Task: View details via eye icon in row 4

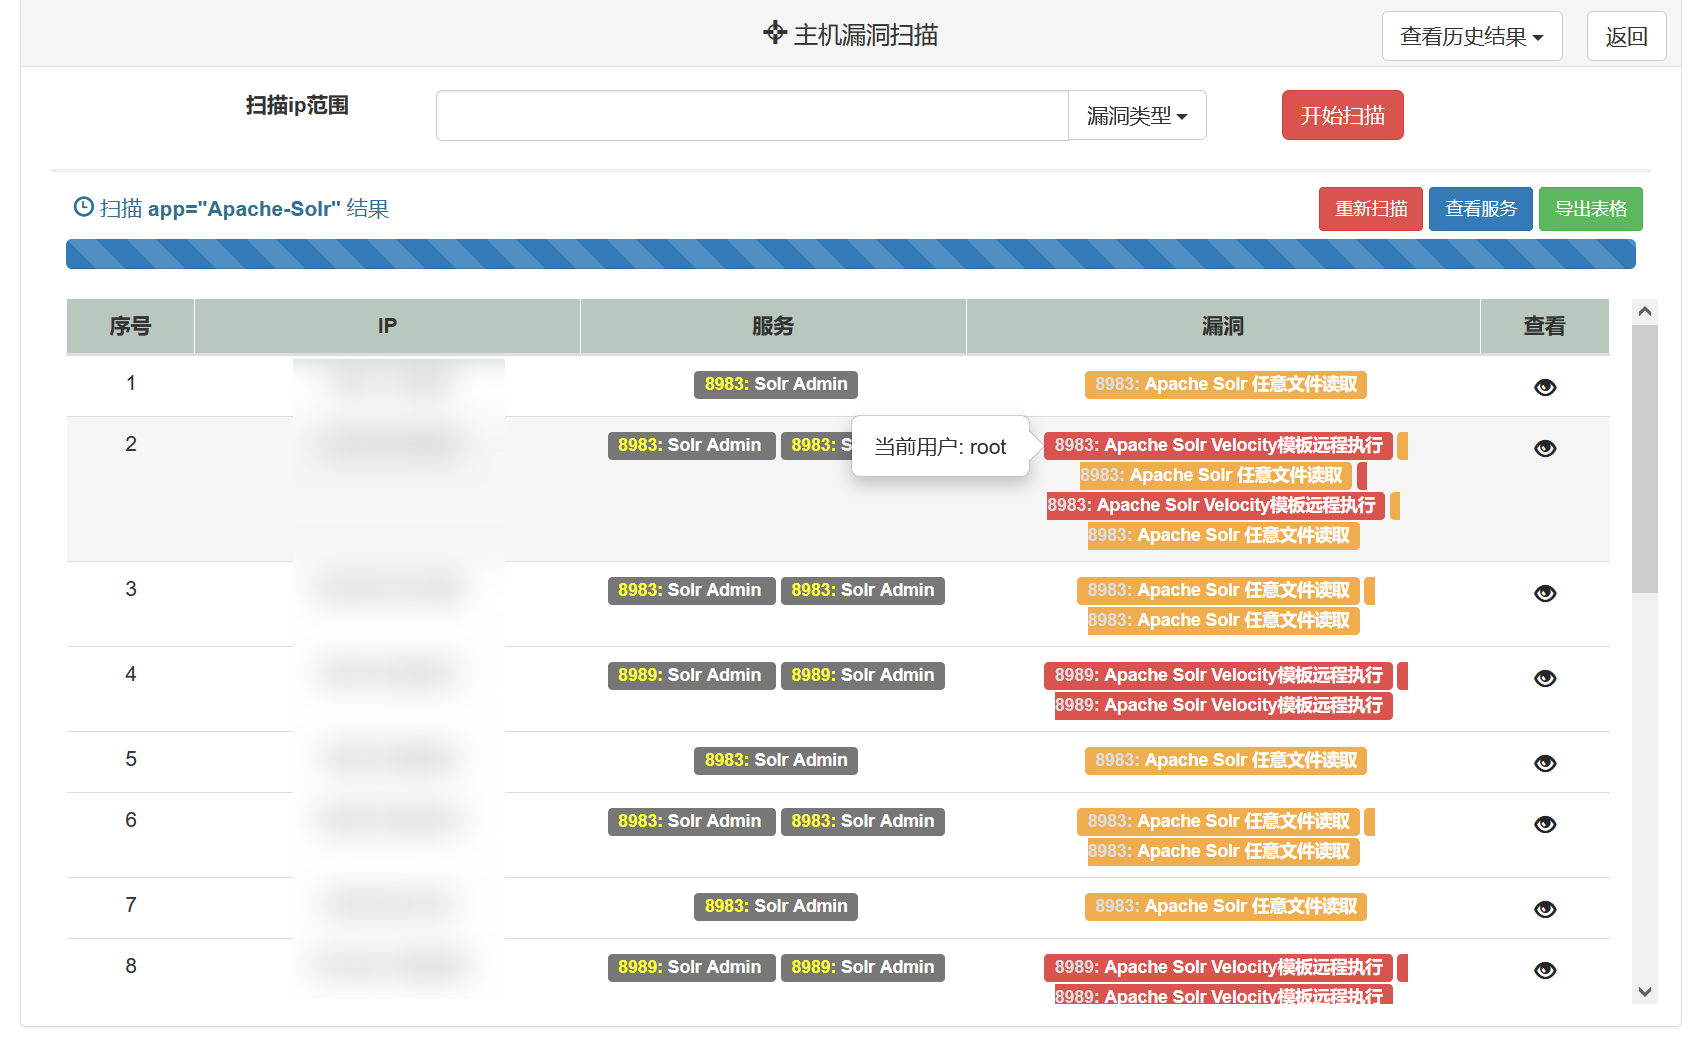Action: point(1545,678)
